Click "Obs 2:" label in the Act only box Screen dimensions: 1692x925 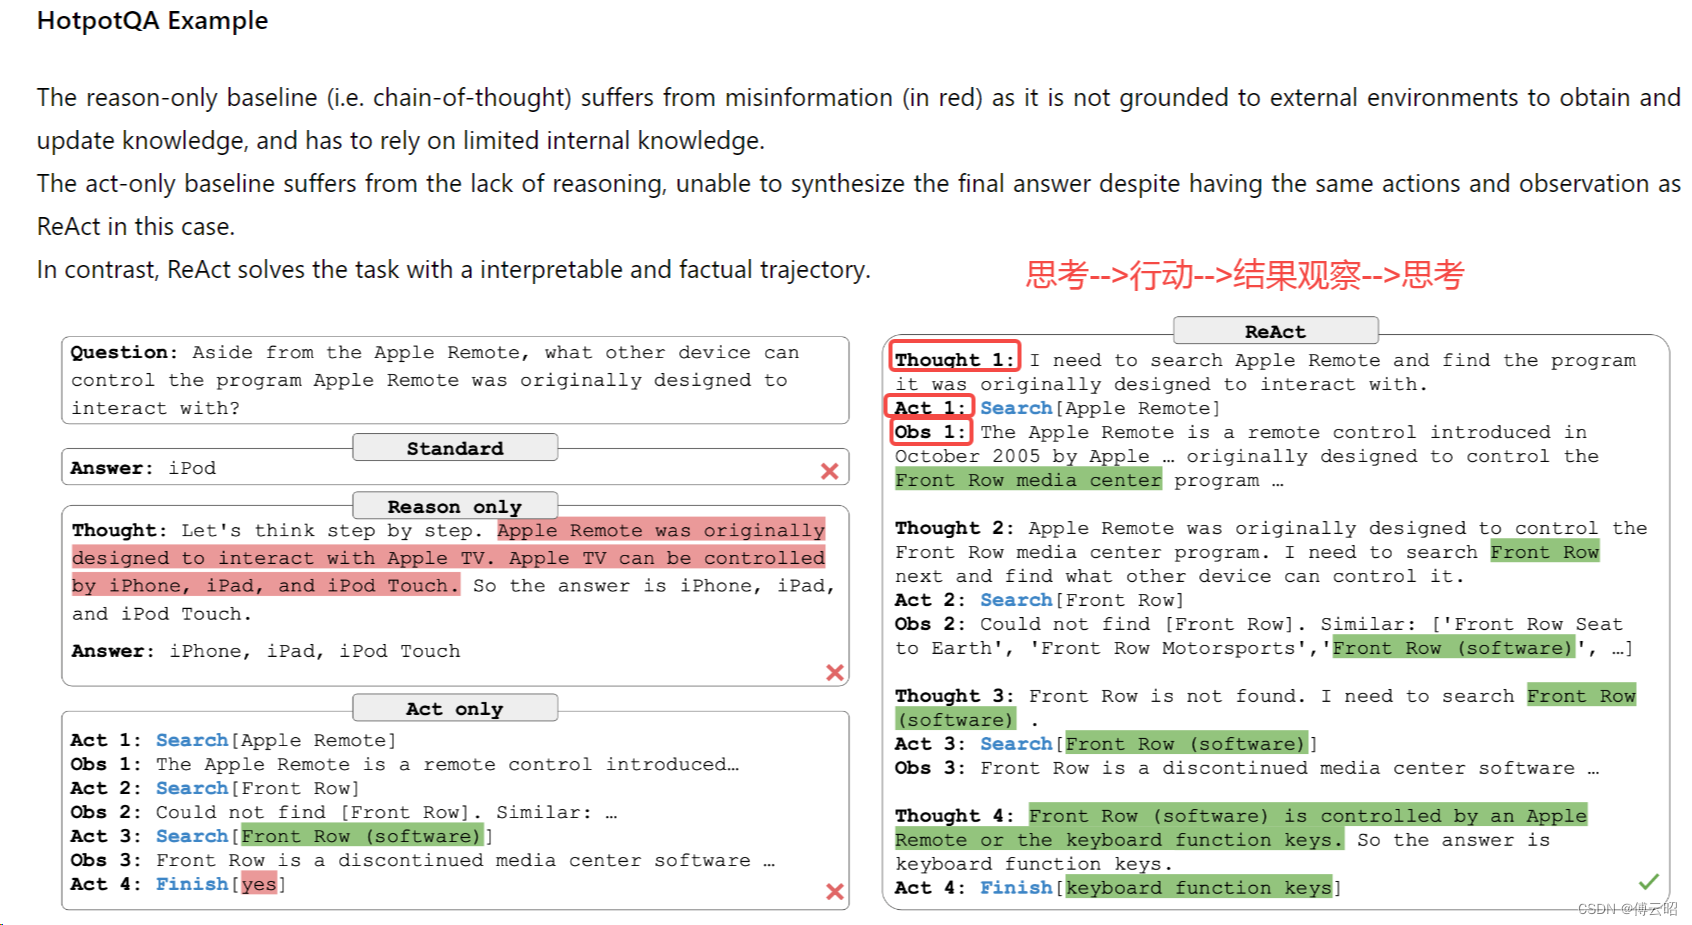tap(106, 812)
